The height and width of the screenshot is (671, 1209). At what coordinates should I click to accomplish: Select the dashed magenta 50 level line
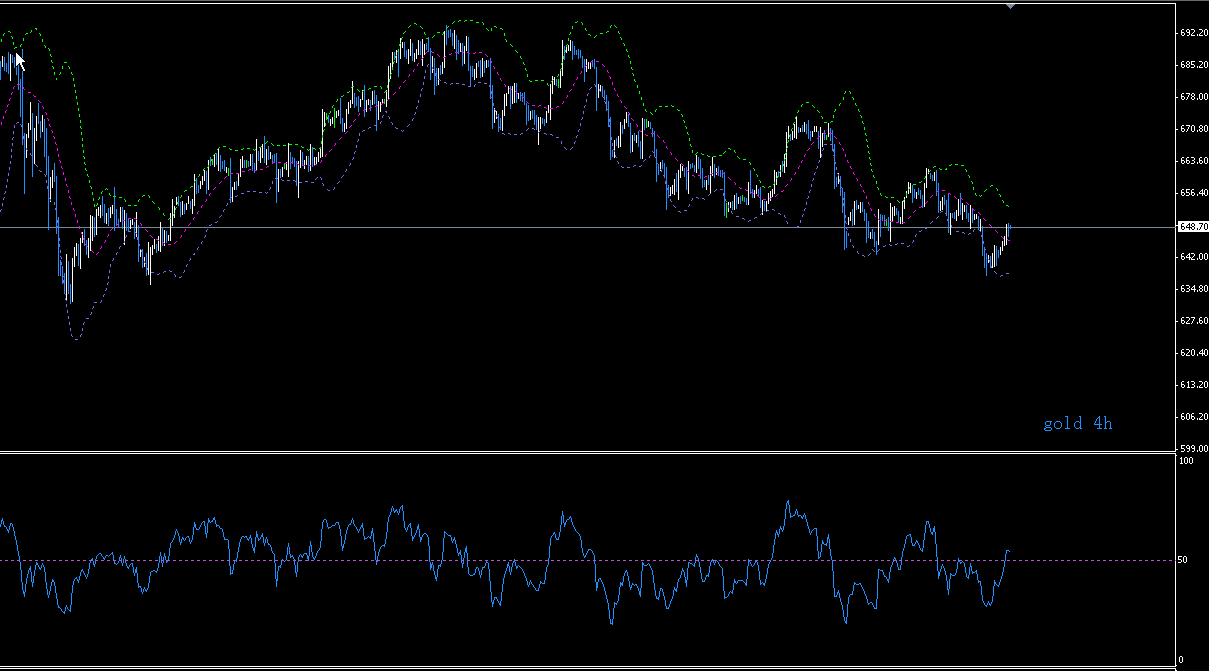pos(587,560)
